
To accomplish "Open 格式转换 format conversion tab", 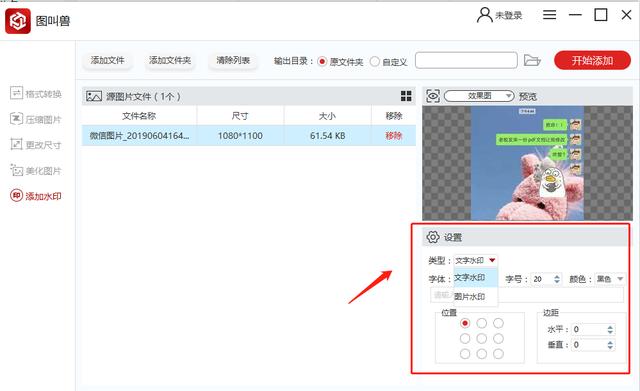I will click(36, 93).
